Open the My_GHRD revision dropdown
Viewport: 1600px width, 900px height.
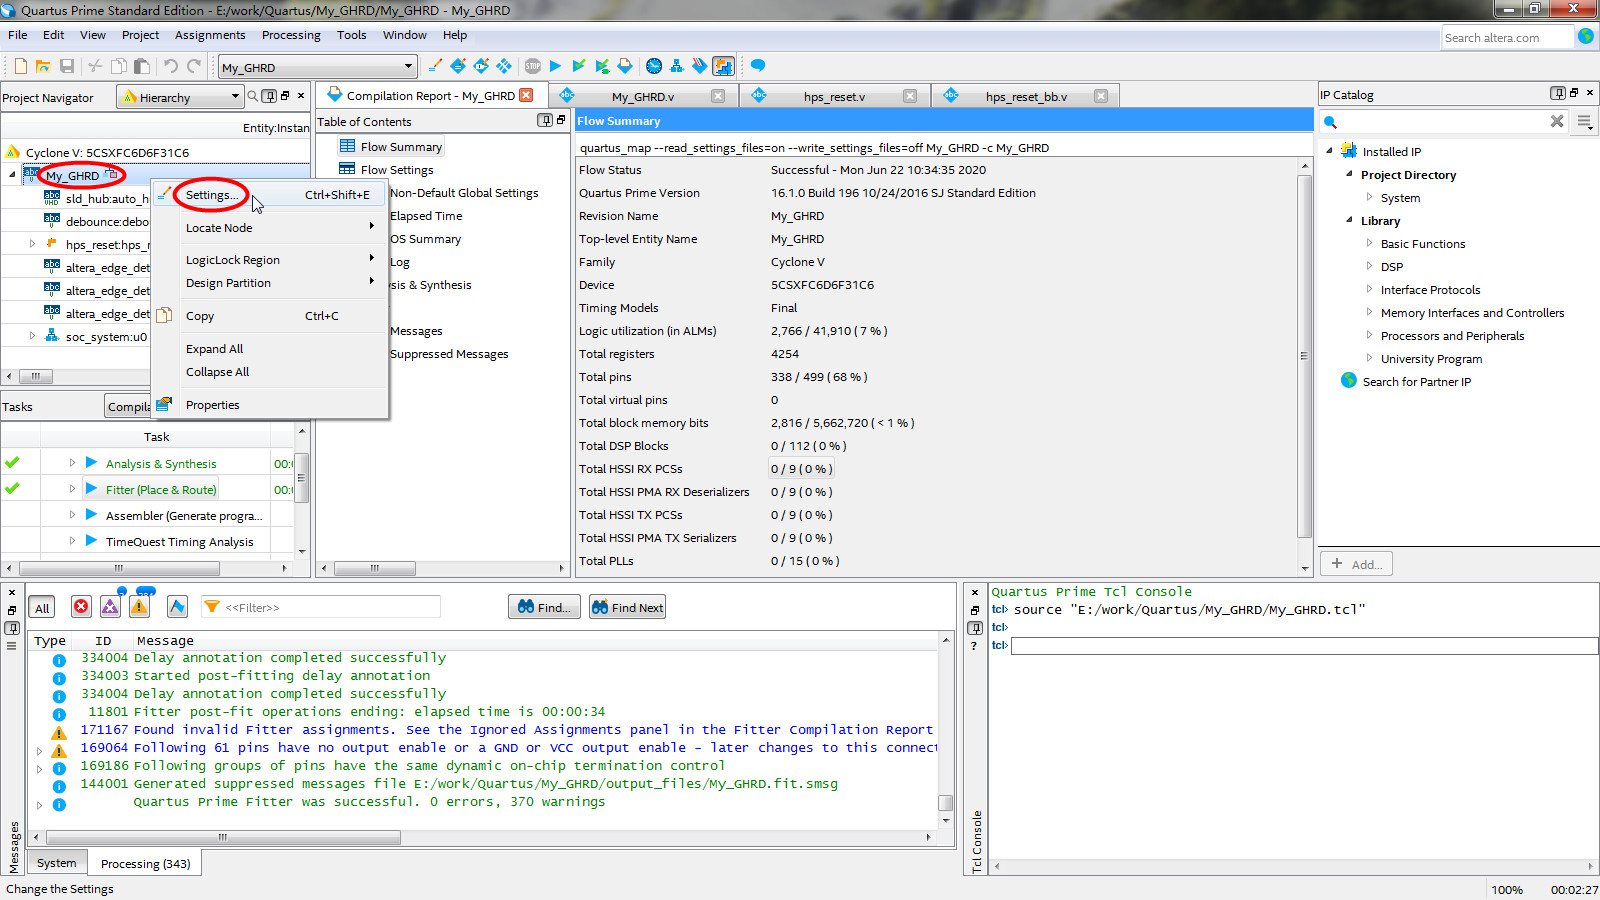tap(318, 67)
